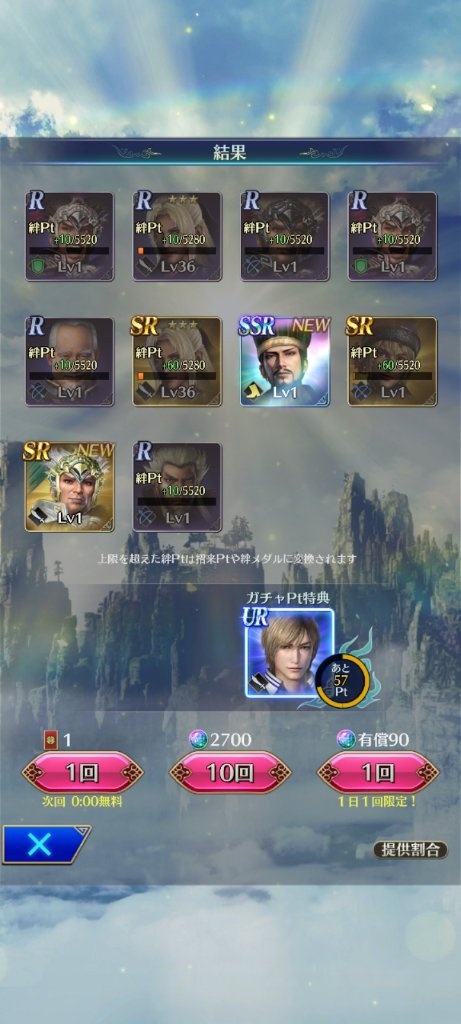461x1024 pixels.
Task: Select the SR NEW helmeted officer card
Action: coord(70,487)
